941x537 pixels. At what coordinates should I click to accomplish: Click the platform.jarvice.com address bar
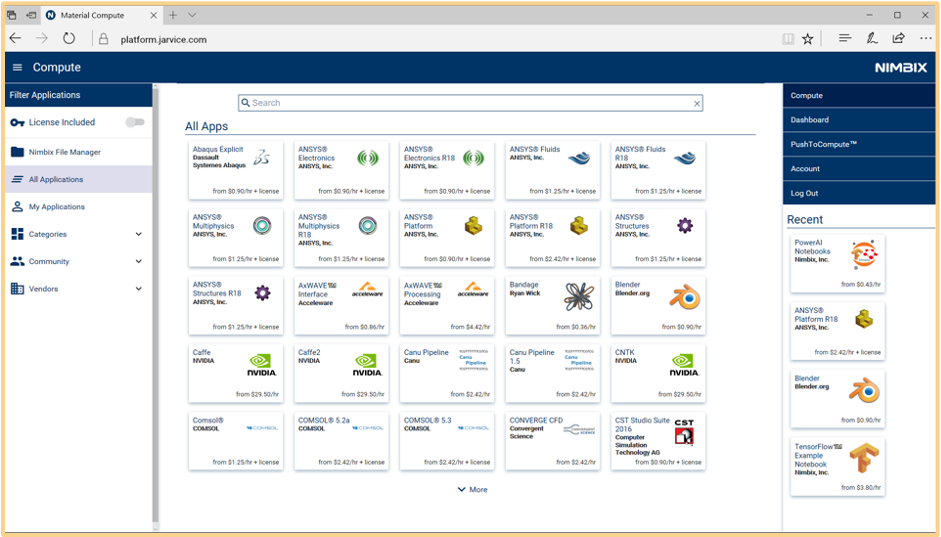tap(163, 40)
